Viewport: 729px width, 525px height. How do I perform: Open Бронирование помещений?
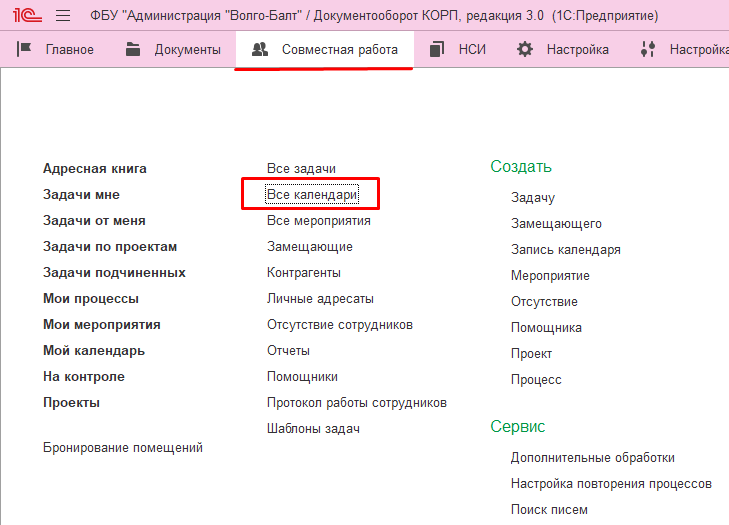point(123,448)
